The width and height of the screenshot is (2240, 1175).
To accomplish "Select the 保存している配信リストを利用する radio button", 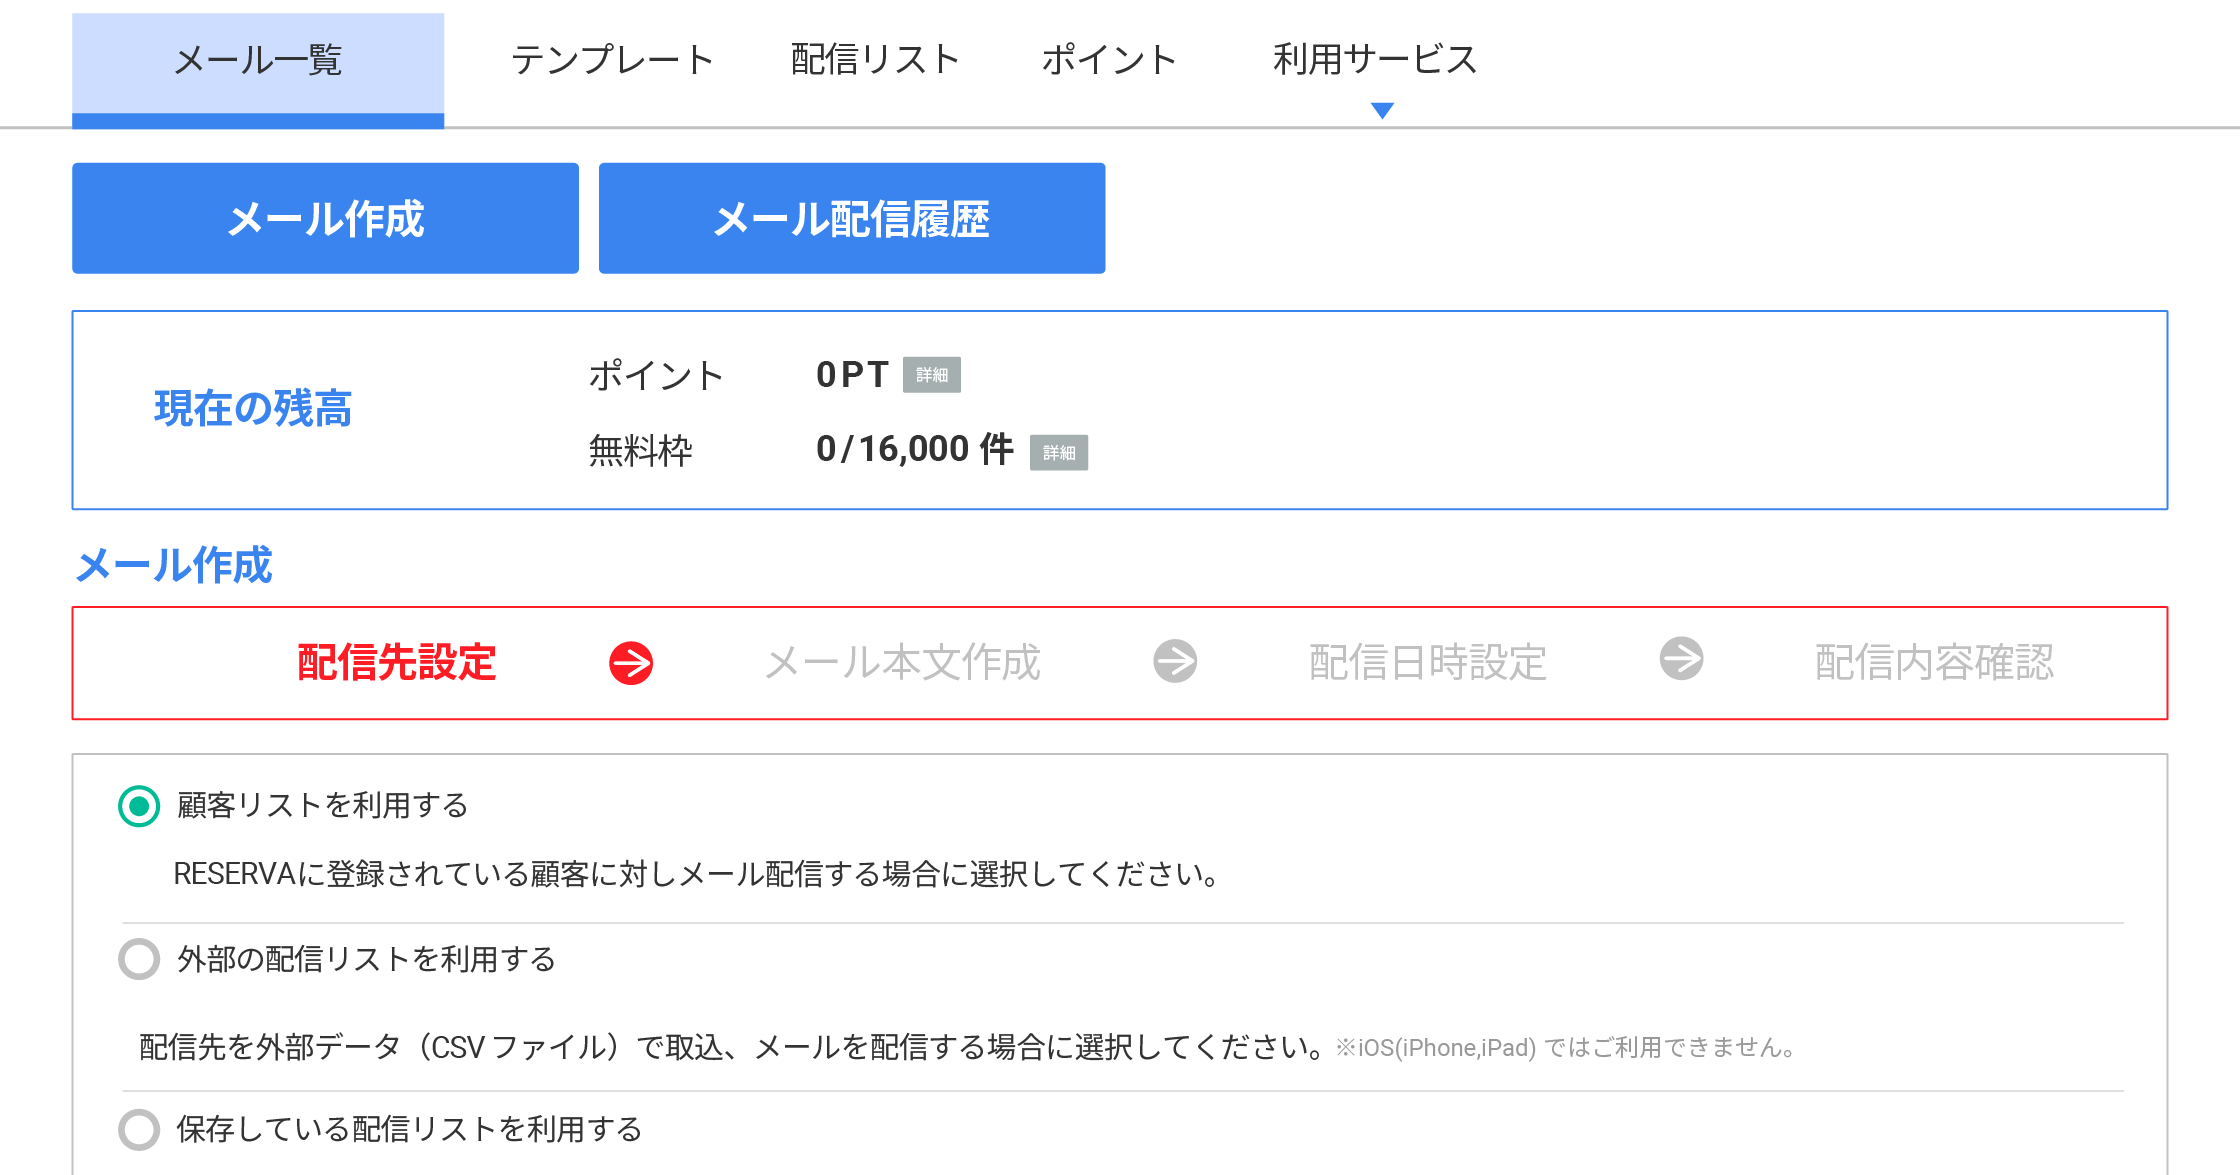I will [139, 1129].
